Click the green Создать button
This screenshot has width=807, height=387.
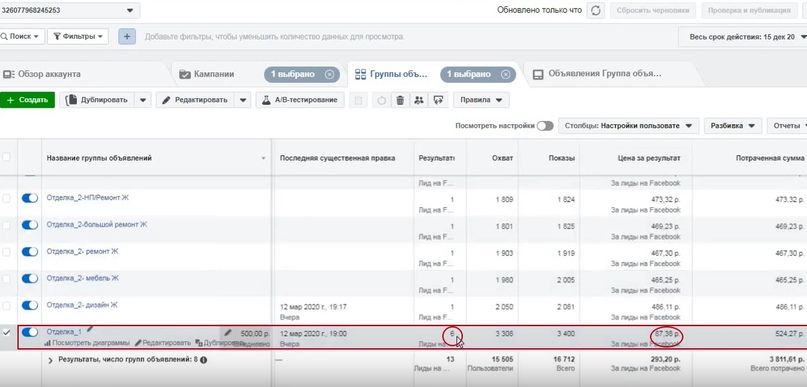click(x=27, y=100)
